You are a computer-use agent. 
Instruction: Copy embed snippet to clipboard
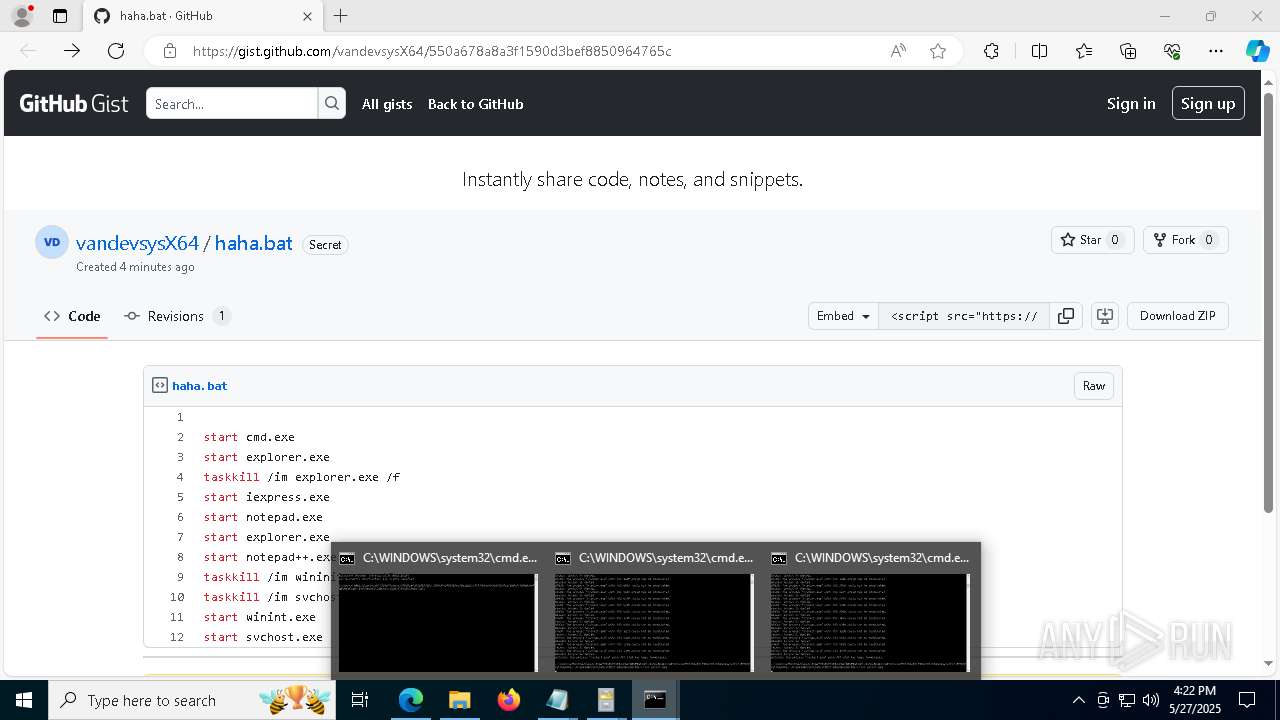1066,316
